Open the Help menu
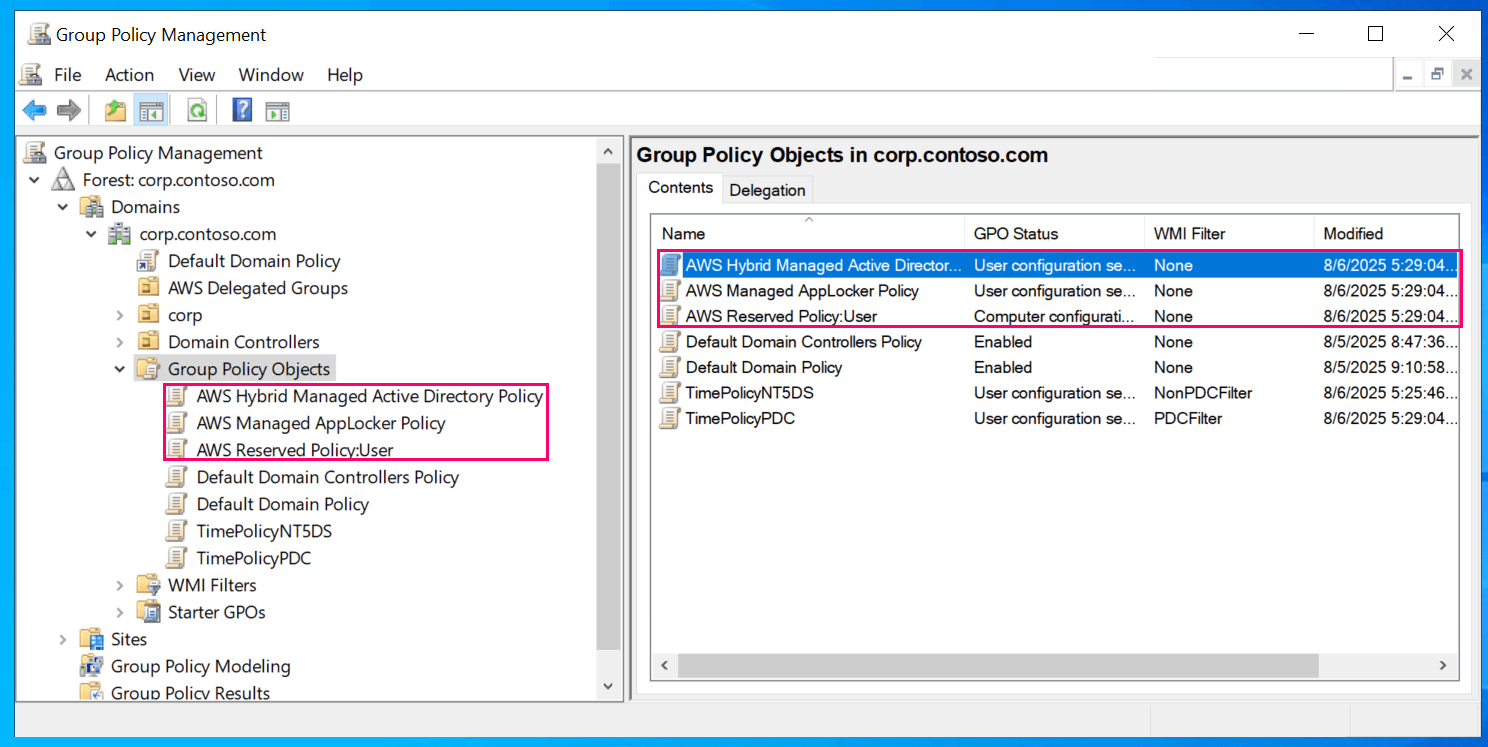This screenshot has height=747, width=1488. tap(345, 75)
